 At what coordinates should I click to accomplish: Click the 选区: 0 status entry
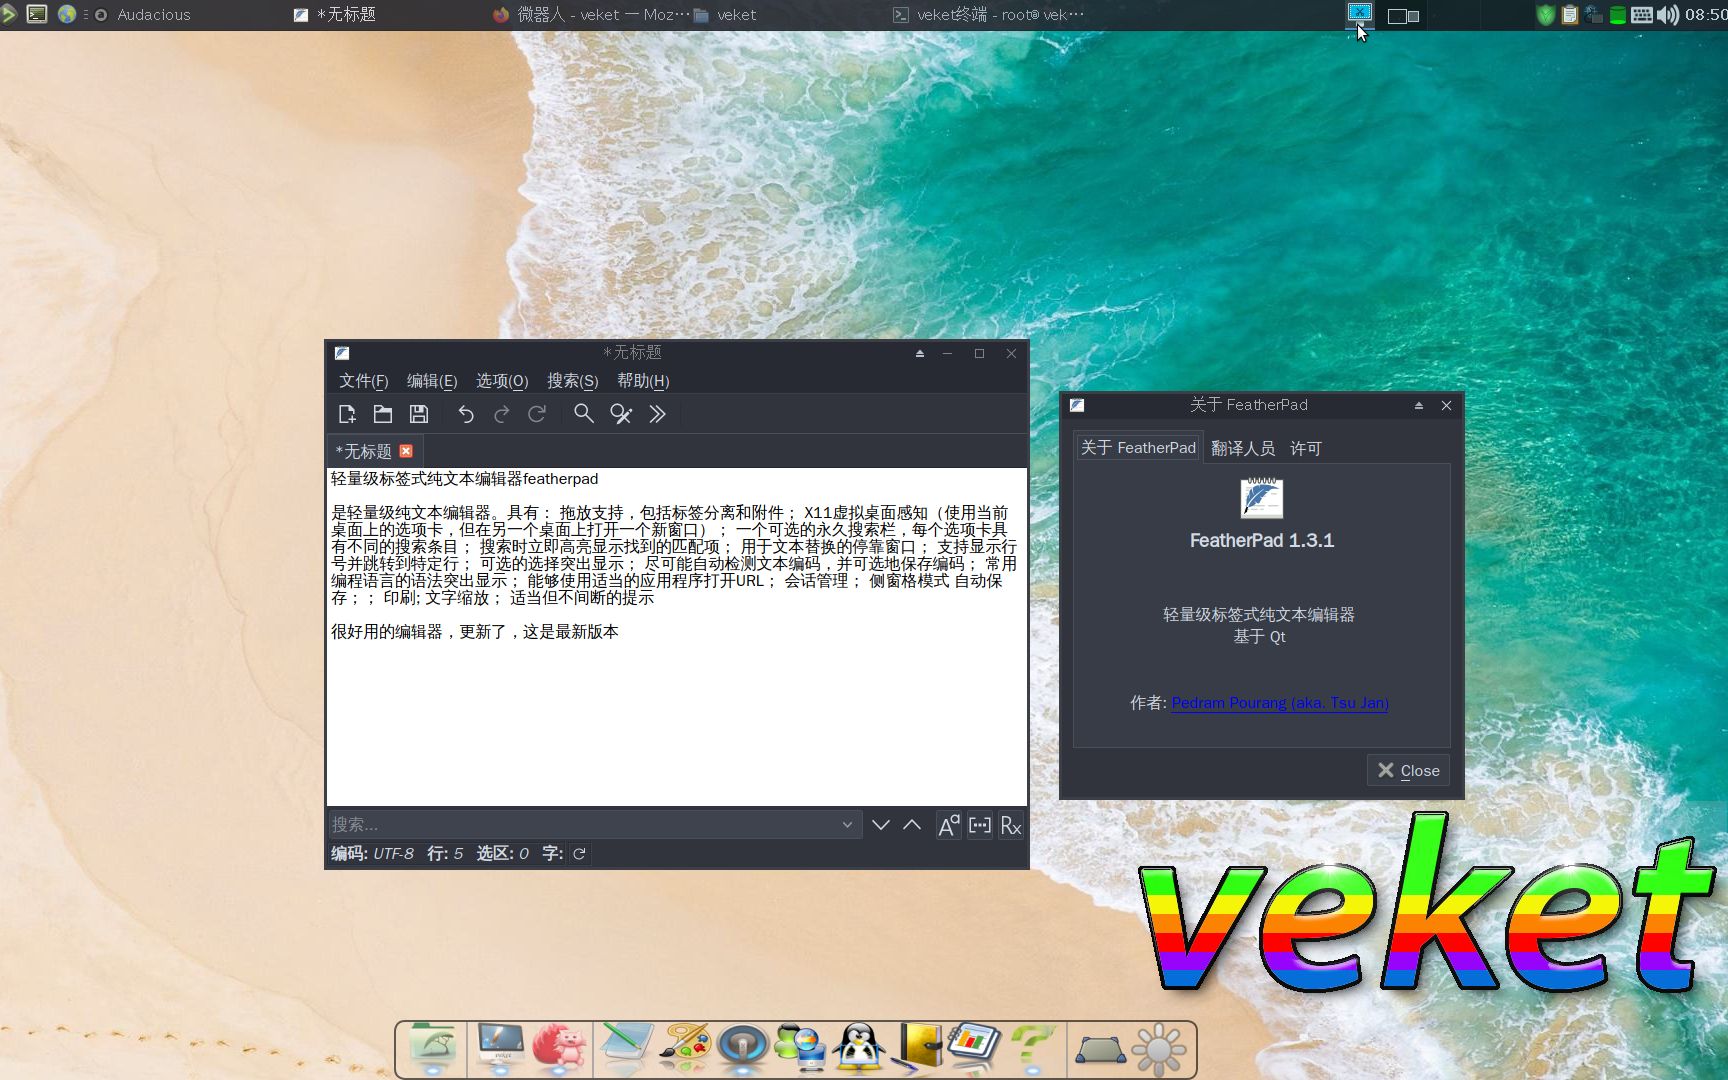pos(503,853)
